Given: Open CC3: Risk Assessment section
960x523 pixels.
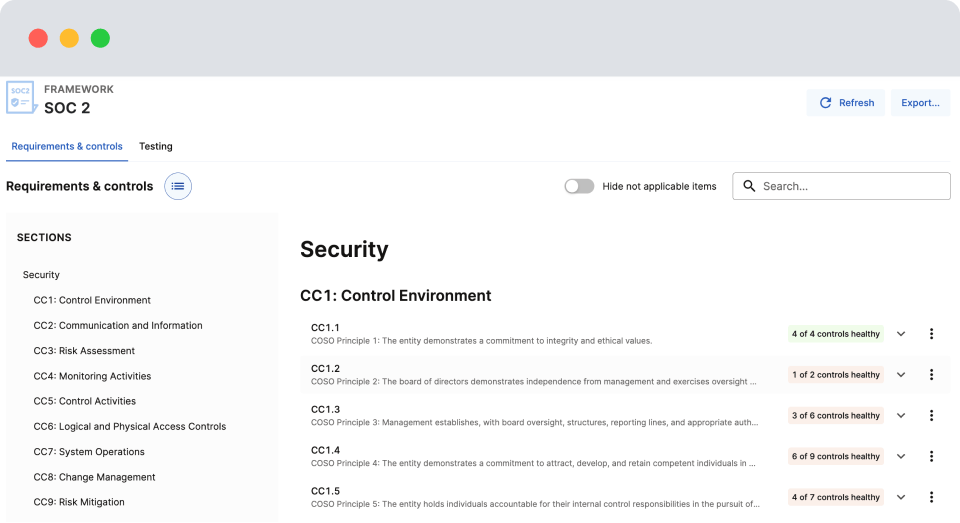Looking at the screenshot, I should tap(84, 351).
